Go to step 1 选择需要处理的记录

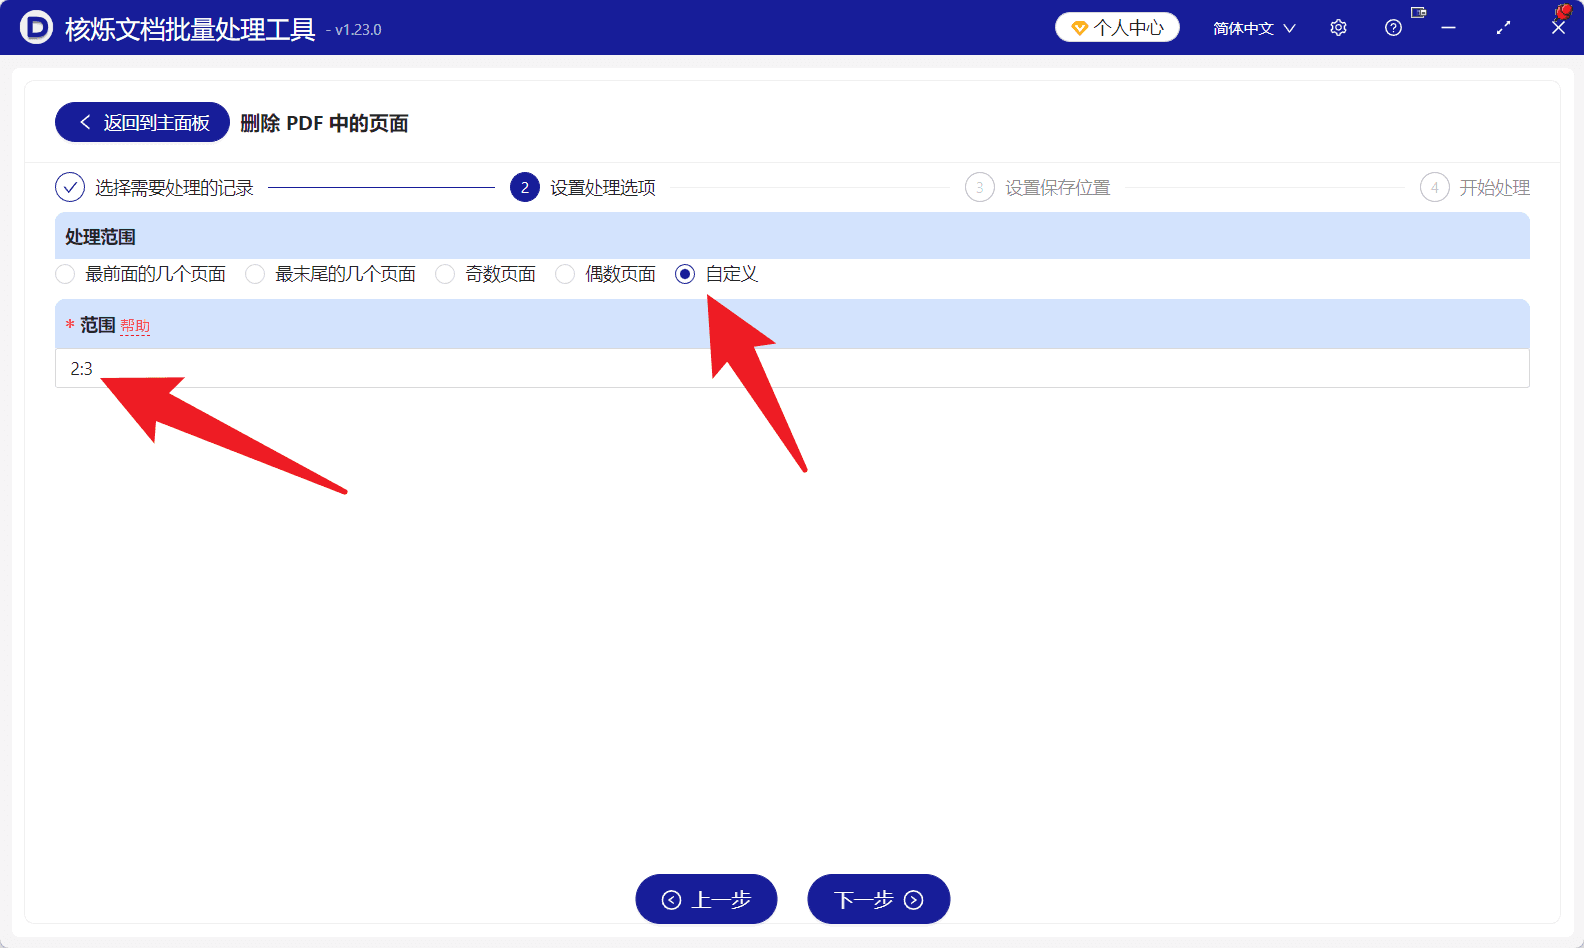tap(154, 187)
